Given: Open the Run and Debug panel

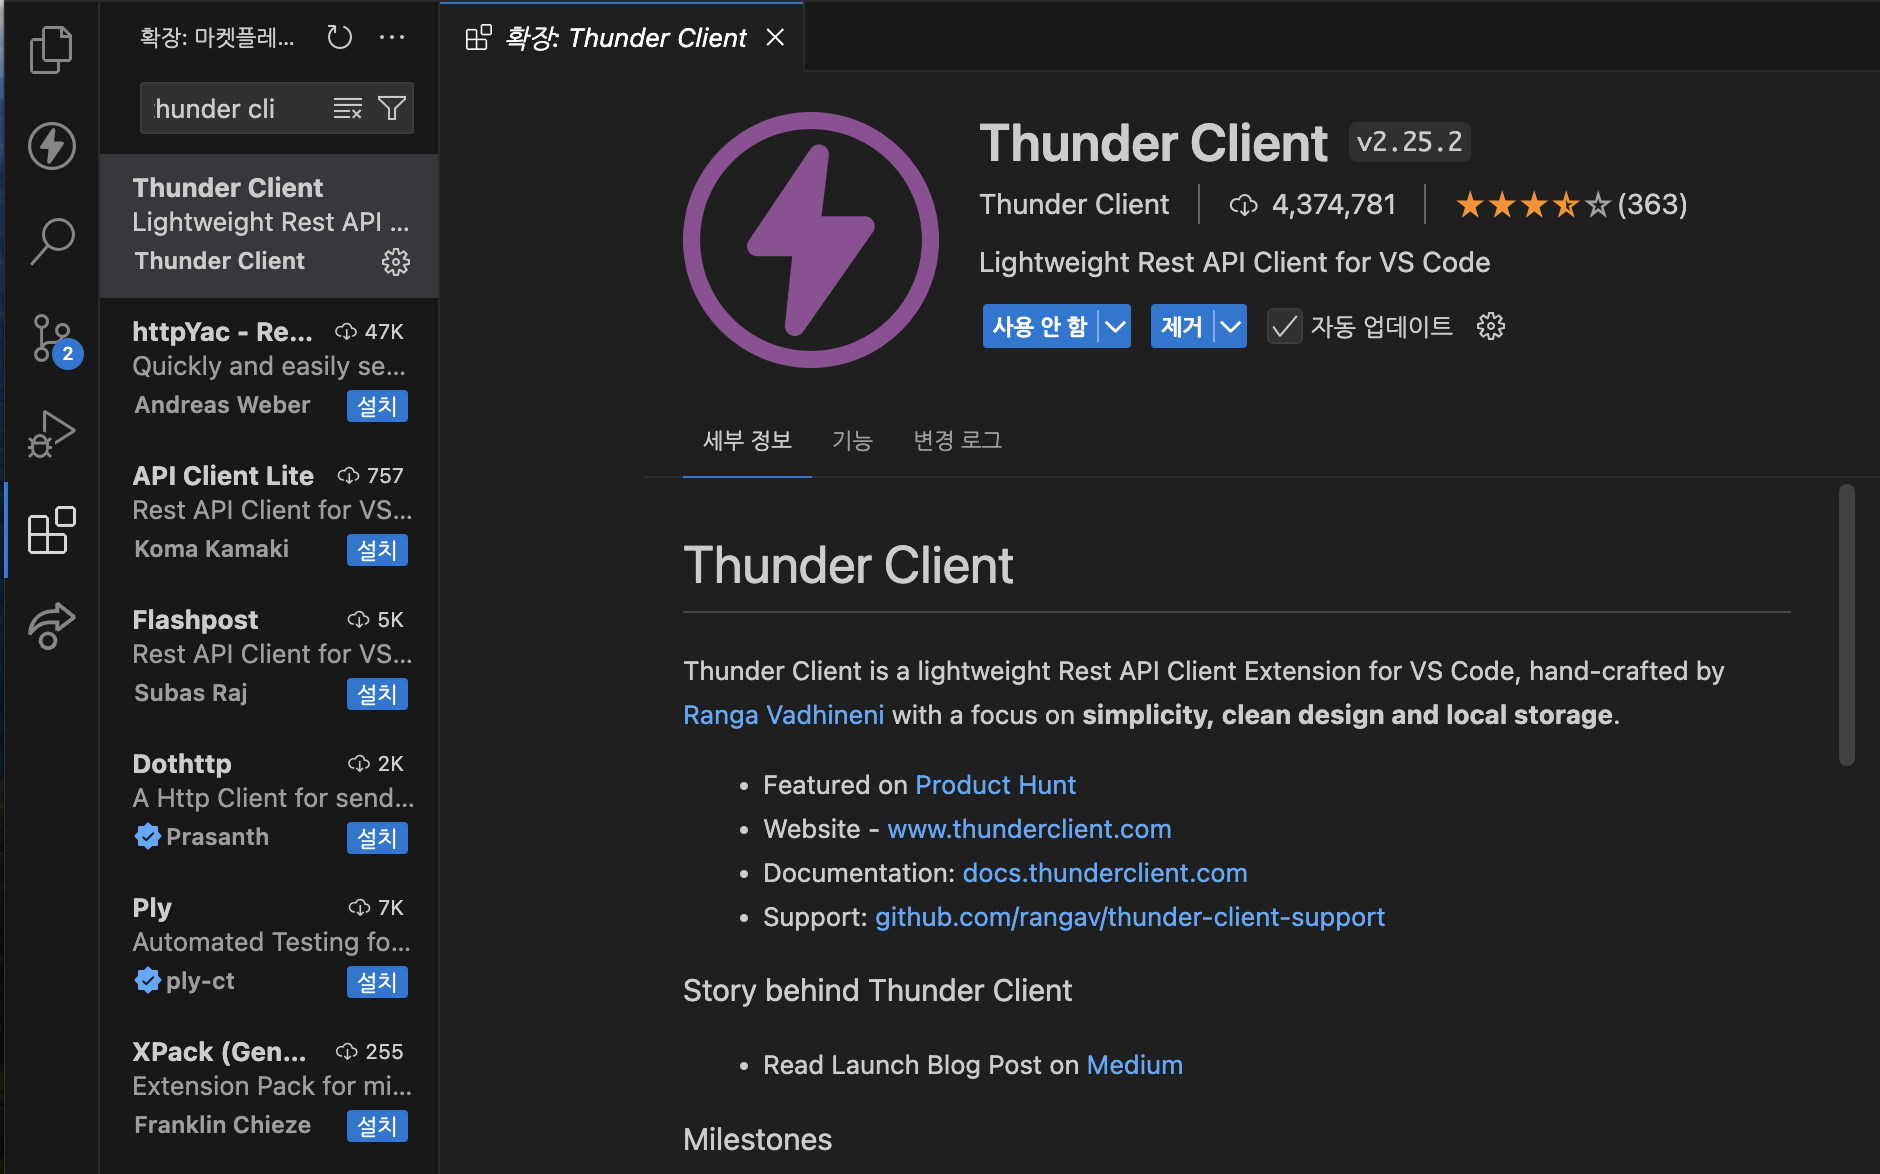Looking at the screenshot, I should coord(51,433).
